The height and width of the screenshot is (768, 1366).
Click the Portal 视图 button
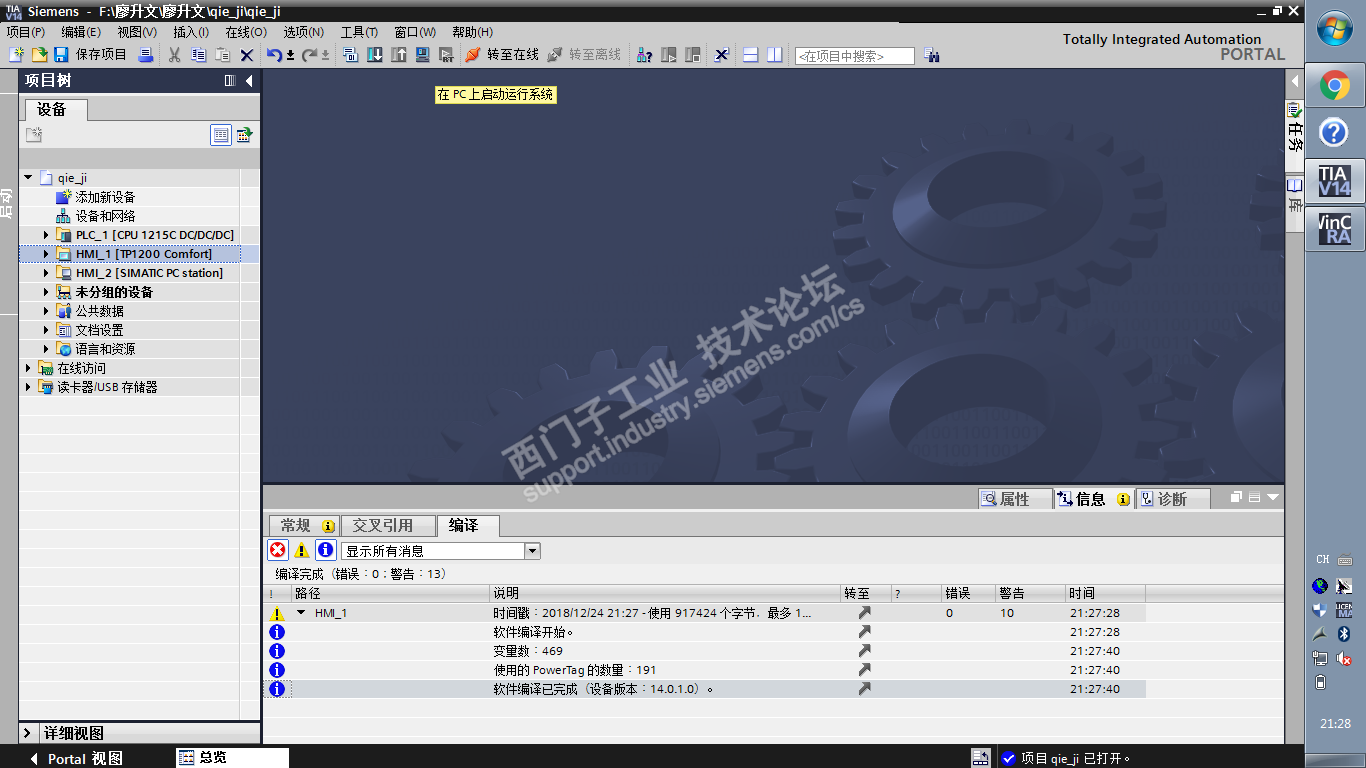pyautogui.click(x=76, y=759)
